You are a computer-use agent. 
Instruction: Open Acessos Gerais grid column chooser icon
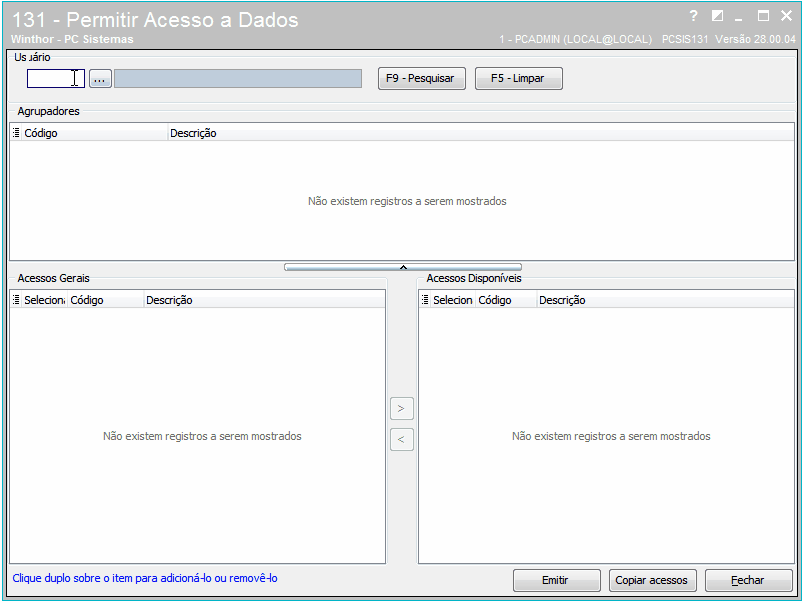point(16,300)
